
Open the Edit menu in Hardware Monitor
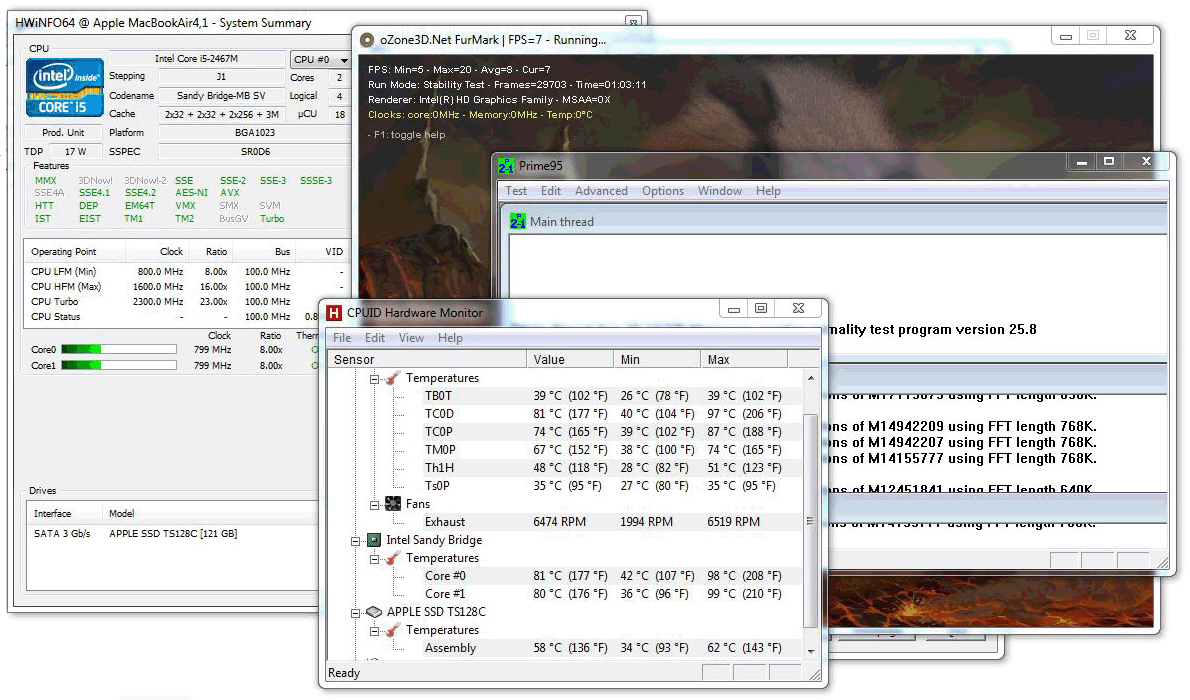point(375,338)
